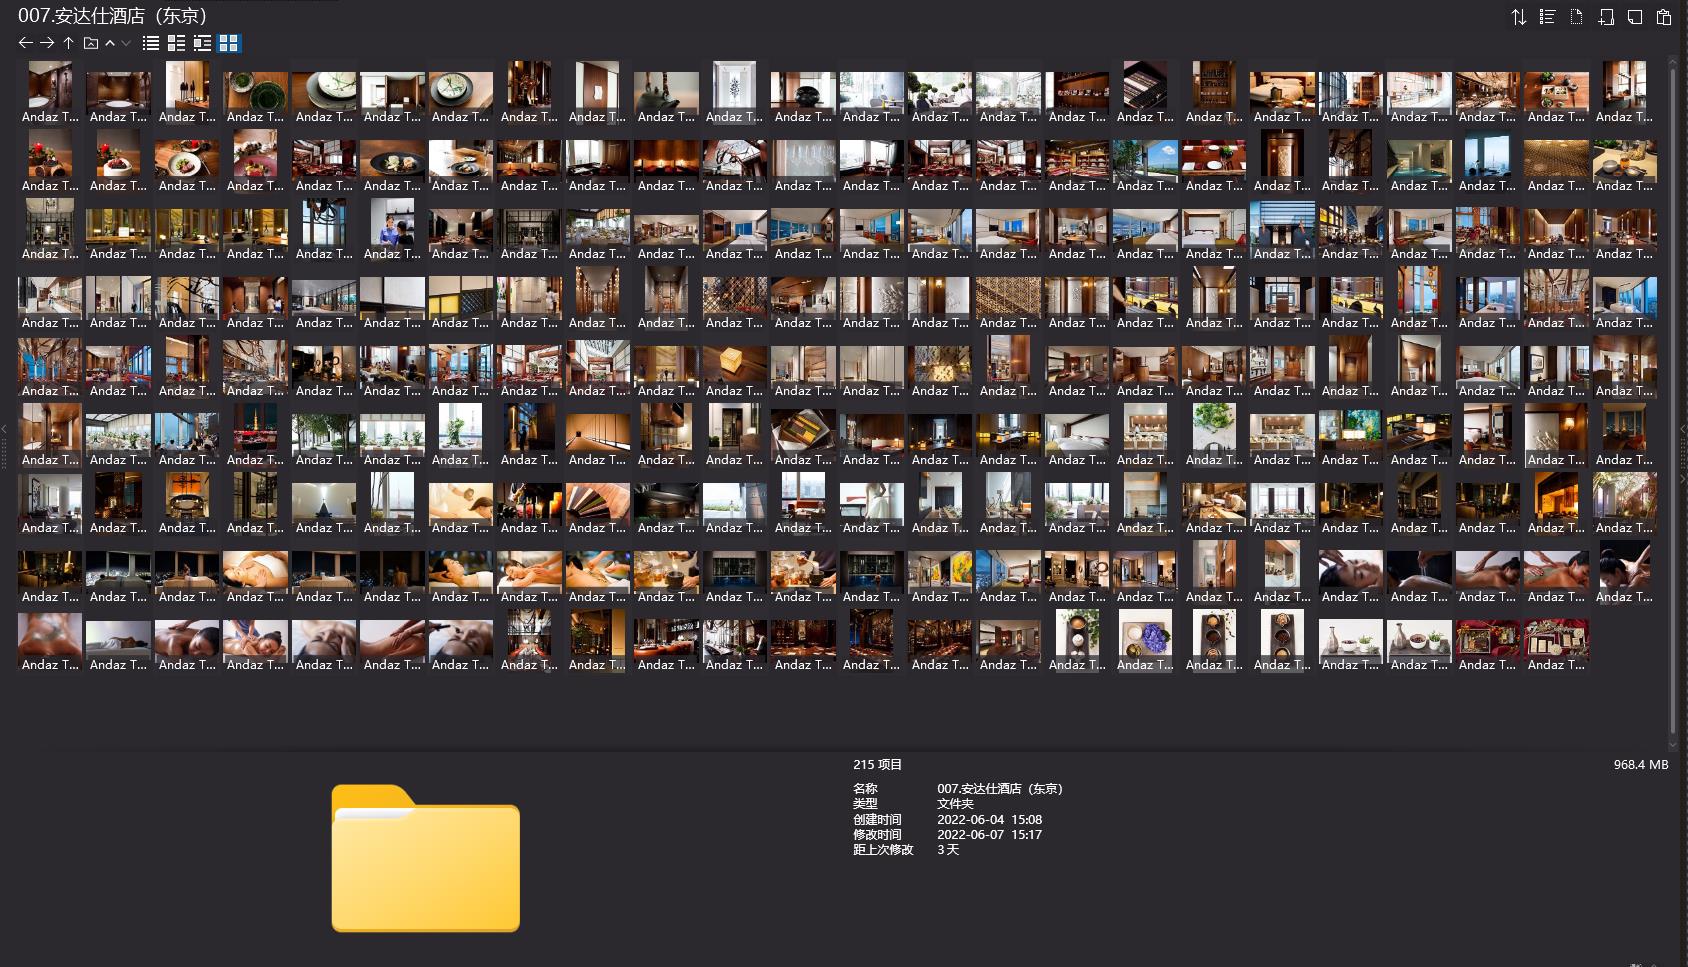Image resolution: width=1688 pixels, height=967 pixels.
Task: Click the forward navigation arrow
Action: tap(47, 43)
